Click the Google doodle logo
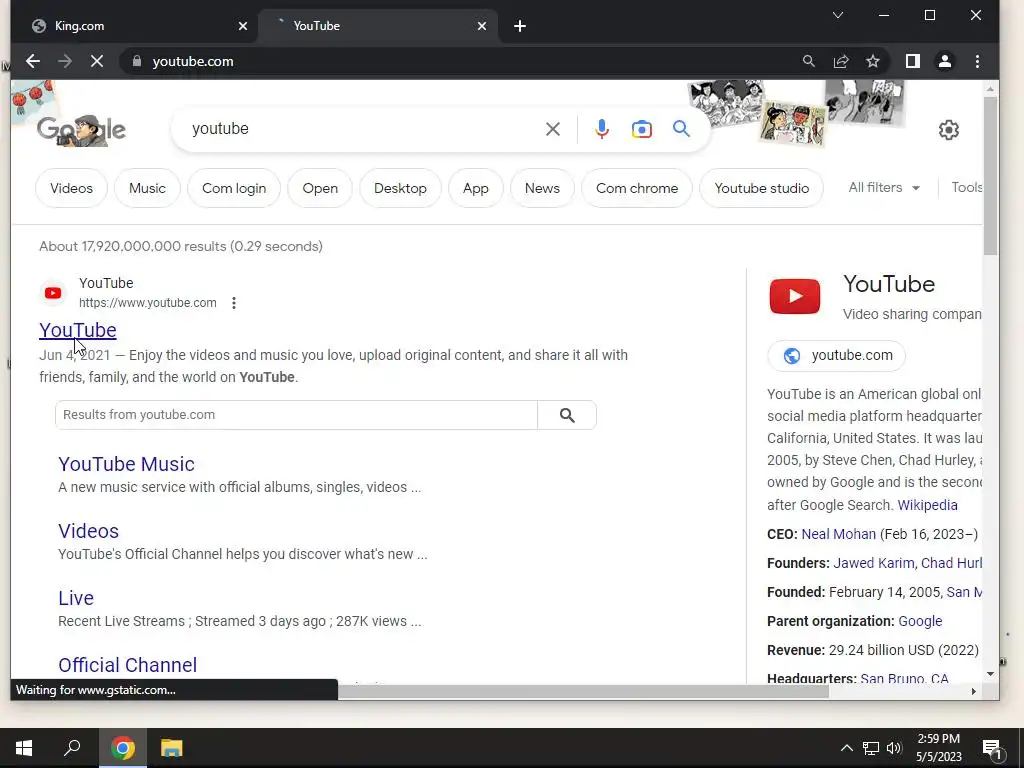The height and width of the screenshot is (768, 1024). pos(81,129)
